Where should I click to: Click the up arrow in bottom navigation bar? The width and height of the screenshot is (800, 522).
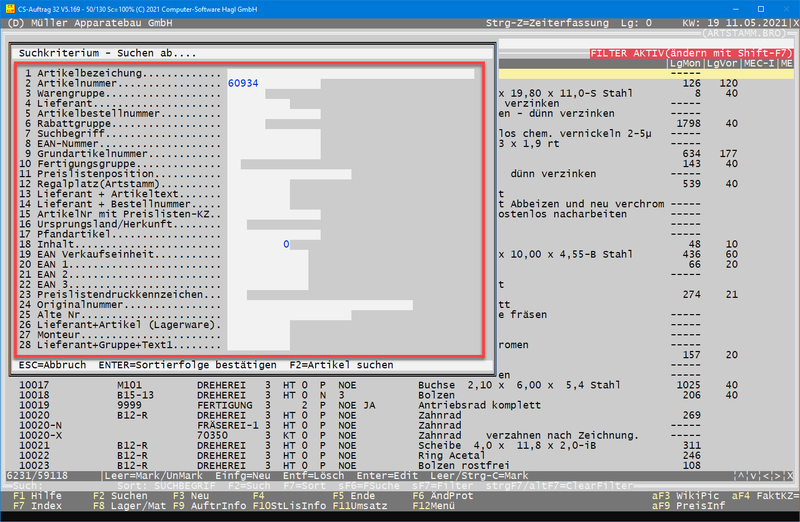point(742,475)
